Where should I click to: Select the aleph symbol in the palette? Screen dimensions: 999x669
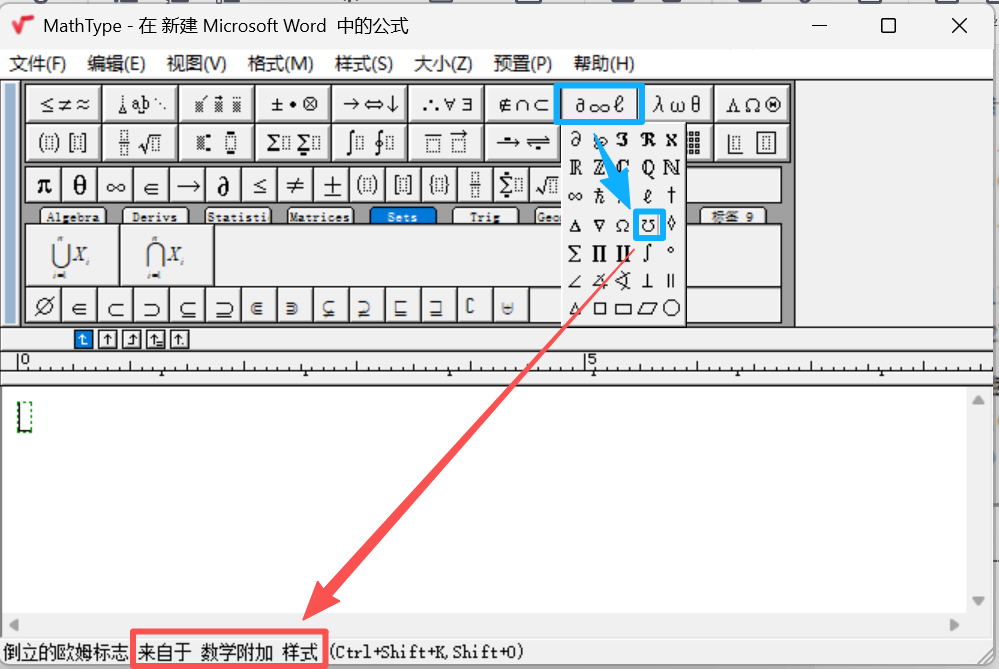(x=671, y=140)
